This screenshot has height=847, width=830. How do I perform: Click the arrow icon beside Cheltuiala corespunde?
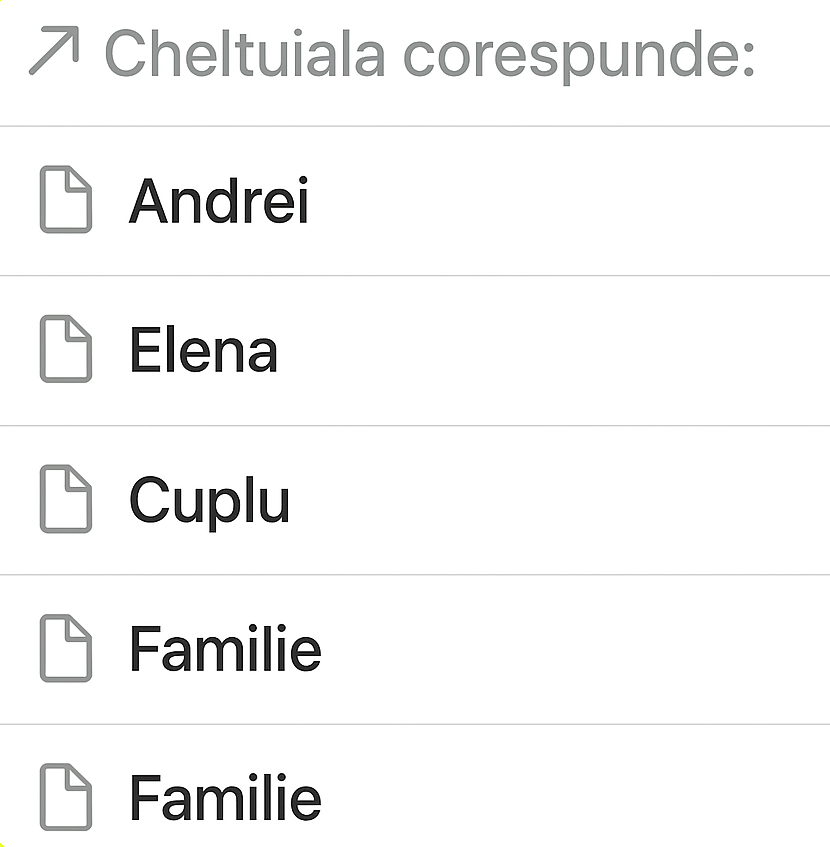point(53,52)
